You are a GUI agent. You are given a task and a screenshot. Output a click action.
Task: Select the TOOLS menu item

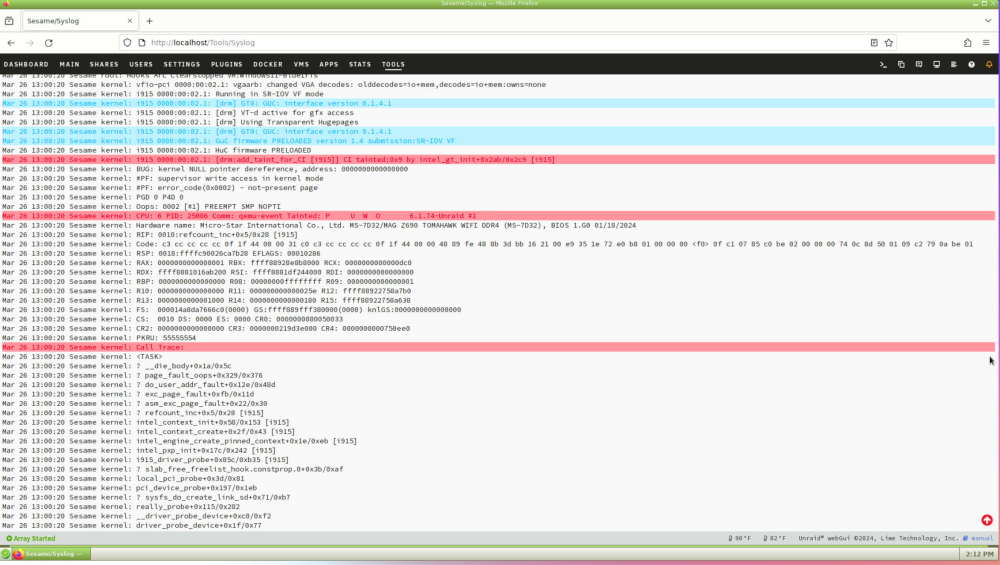pos(393,64)
